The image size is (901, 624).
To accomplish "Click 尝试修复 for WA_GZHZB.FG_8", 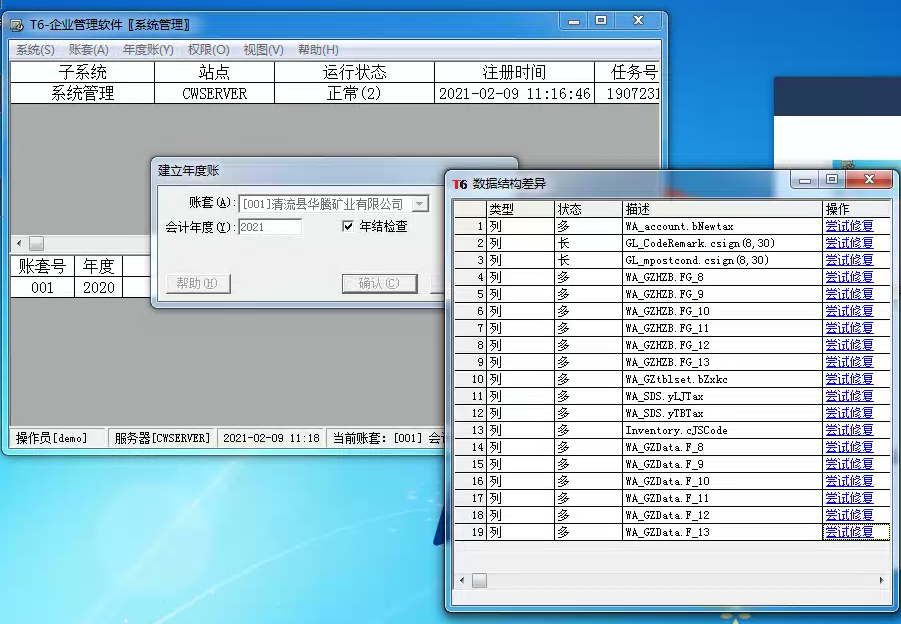I will point(849,277).
